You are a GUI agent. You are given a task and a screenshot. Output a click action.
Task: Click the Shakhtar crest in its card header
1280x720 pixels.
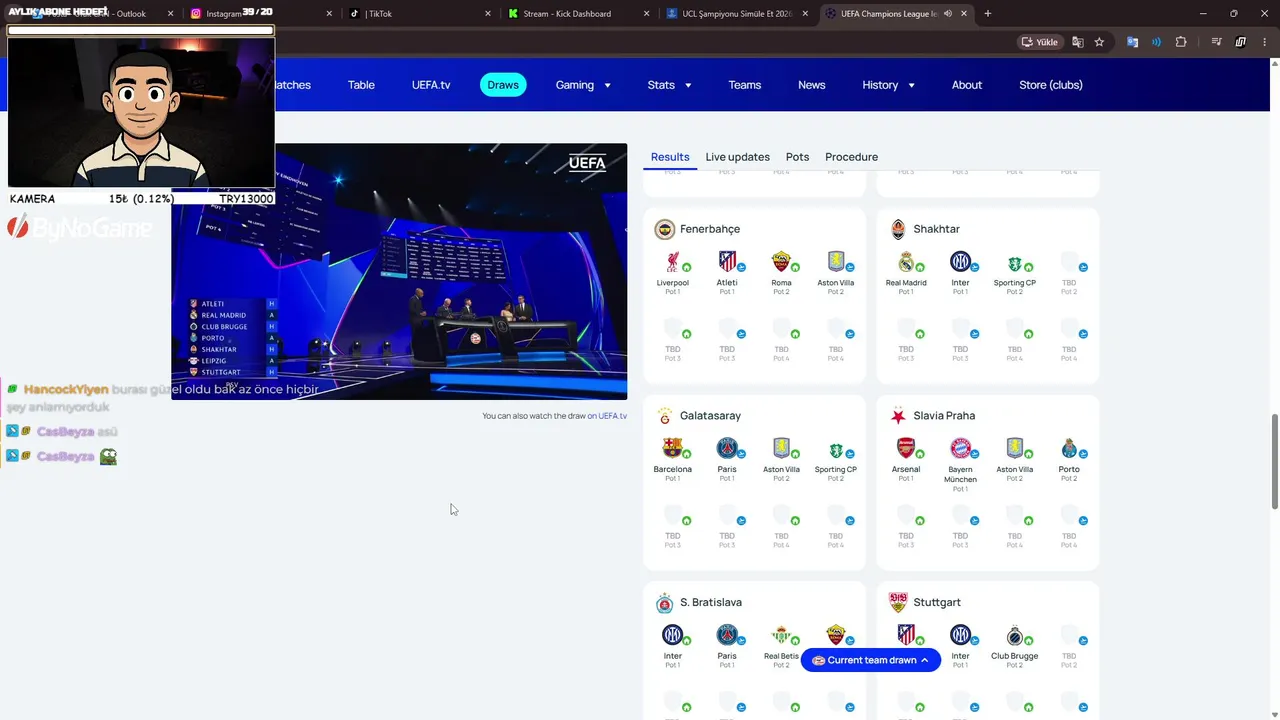898,230
